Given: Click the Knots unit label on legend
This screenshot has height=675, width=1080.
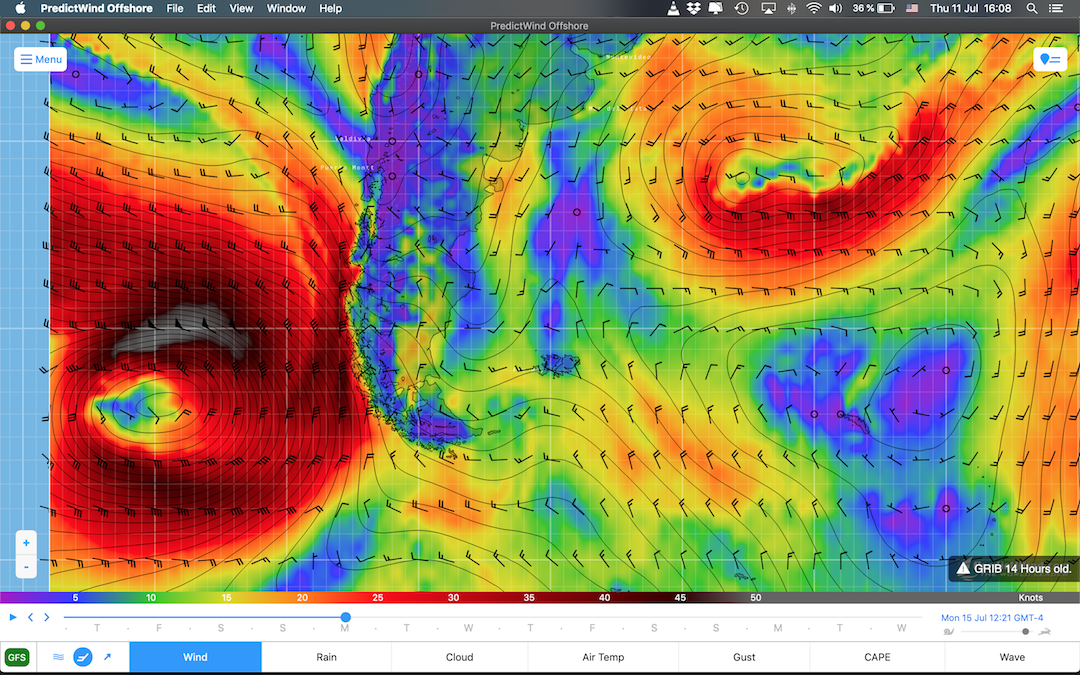Looking at the screenshot, I should (x=1030, y=598).
